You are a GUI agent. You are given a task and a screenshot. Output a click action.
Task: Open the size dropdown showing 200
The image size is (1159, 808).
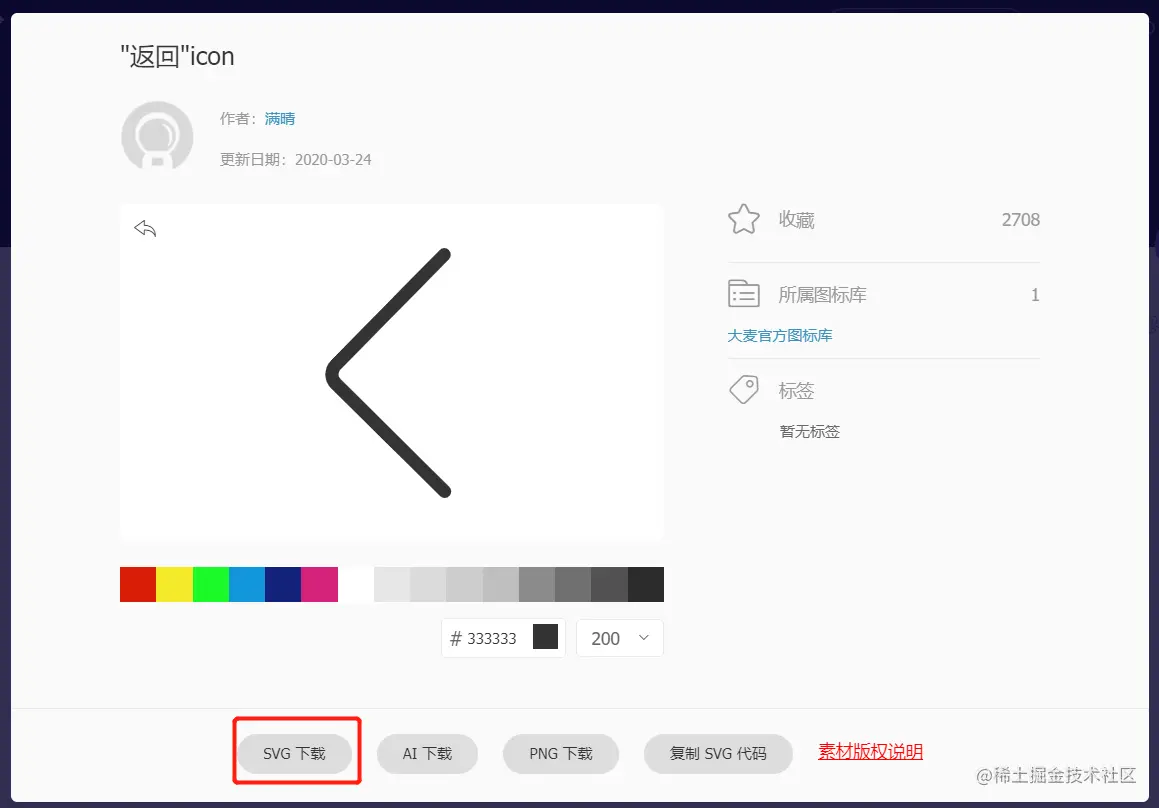(x=620, y=638)
